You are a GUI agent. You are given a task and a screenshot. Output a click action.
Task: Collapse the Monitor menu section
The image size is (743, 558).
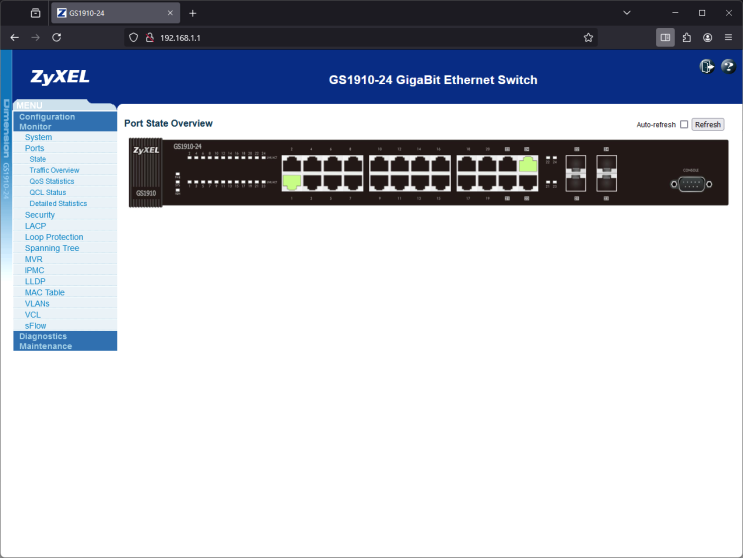pyautogui.click(x=35, y=126)
